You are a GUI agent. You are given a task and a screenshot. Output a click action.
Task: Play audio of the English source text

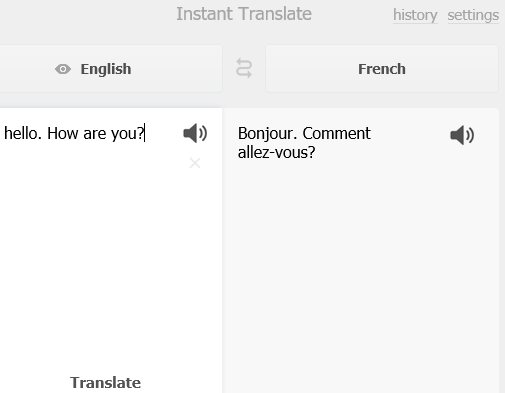point(195,133)
